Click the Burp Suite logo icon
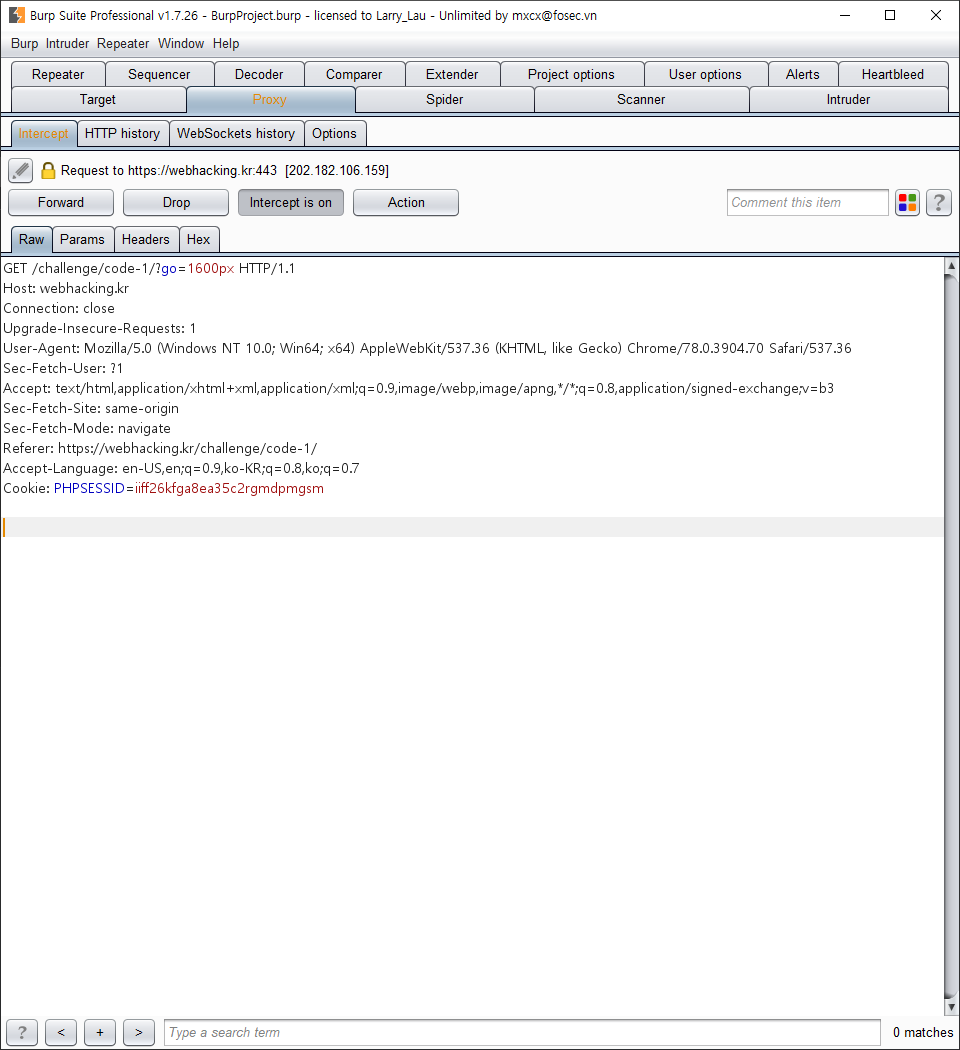The height and width of the screenshot is (1050, 960). tap(17, 15)
